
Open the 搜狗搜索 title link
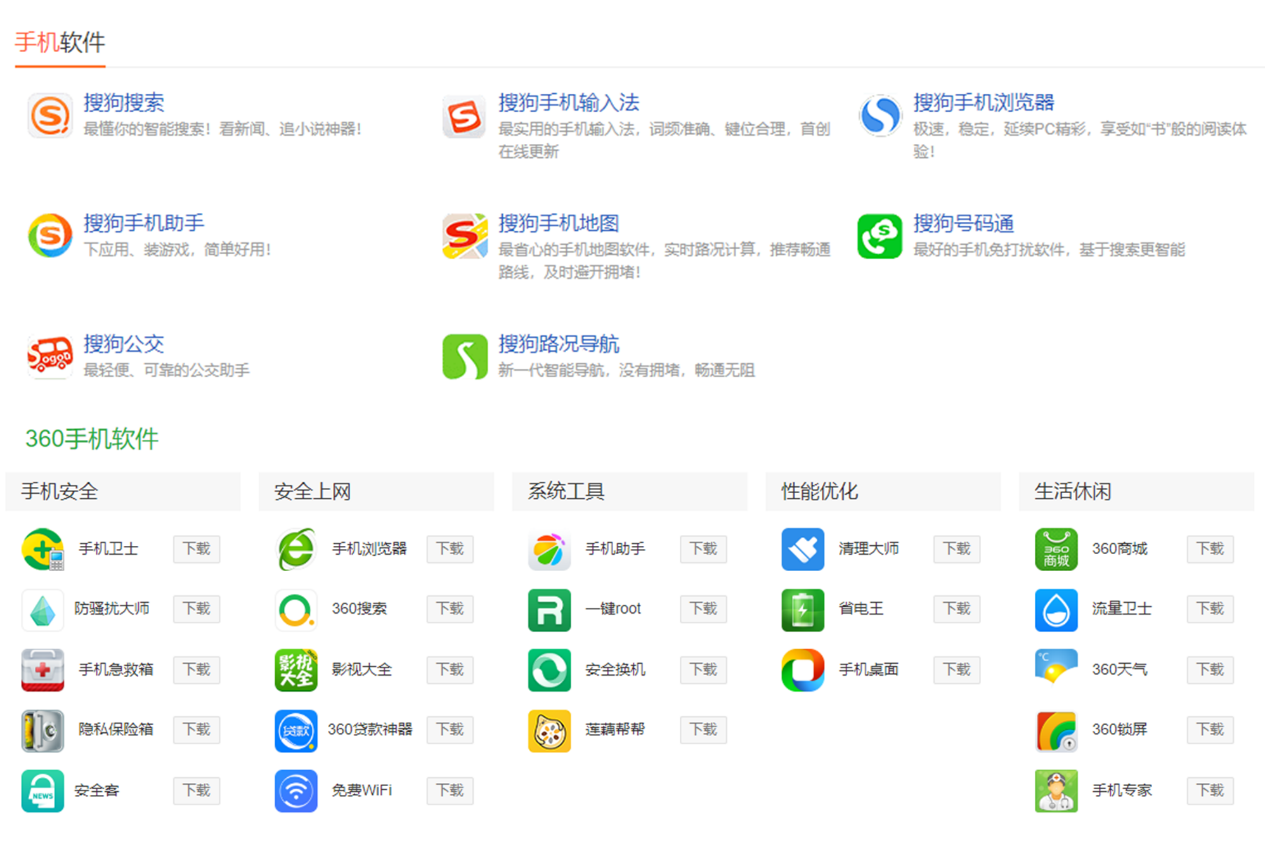coord(124,103)
